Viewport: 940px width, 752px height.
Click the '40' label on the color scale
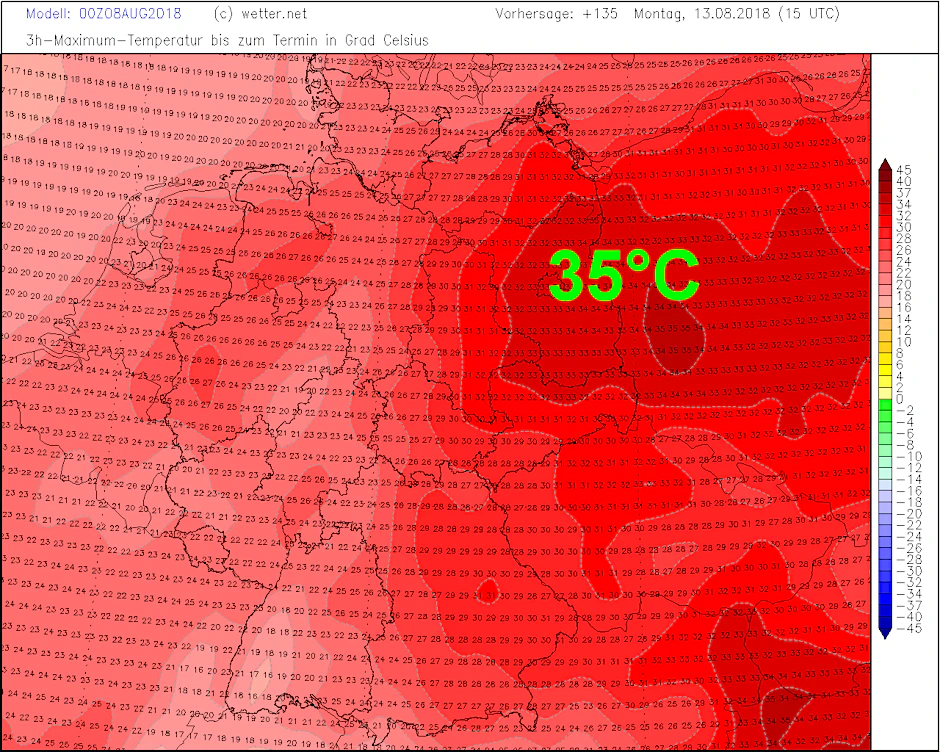pos(904,182)
